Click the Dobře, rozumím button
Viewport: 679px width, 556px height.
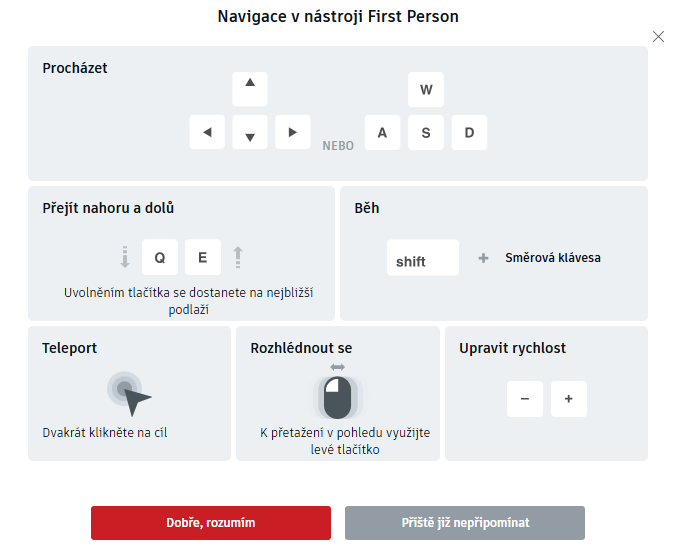click(211, 523)
